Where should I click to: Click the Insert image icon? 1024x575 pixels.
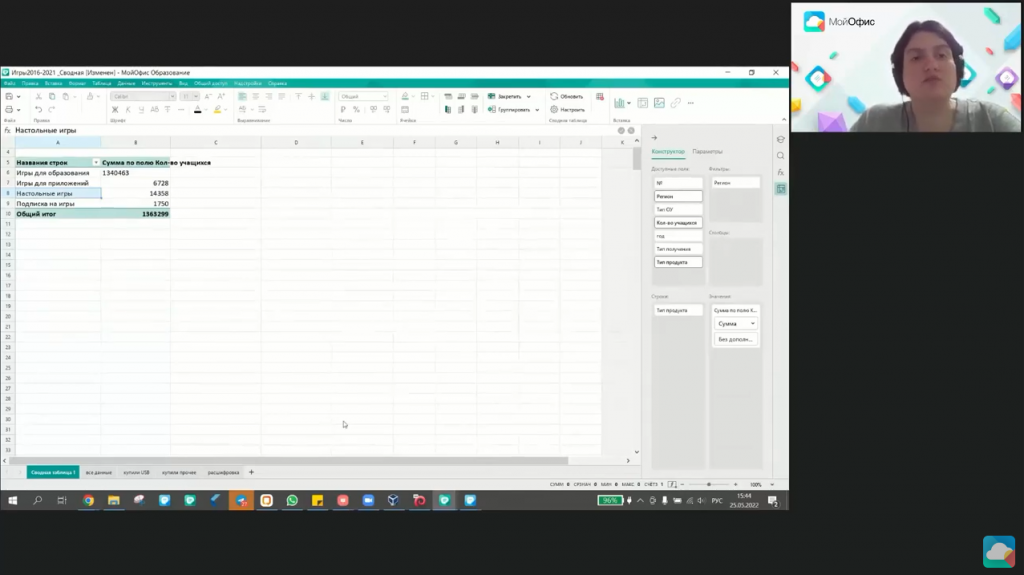(x=659, y=103)
